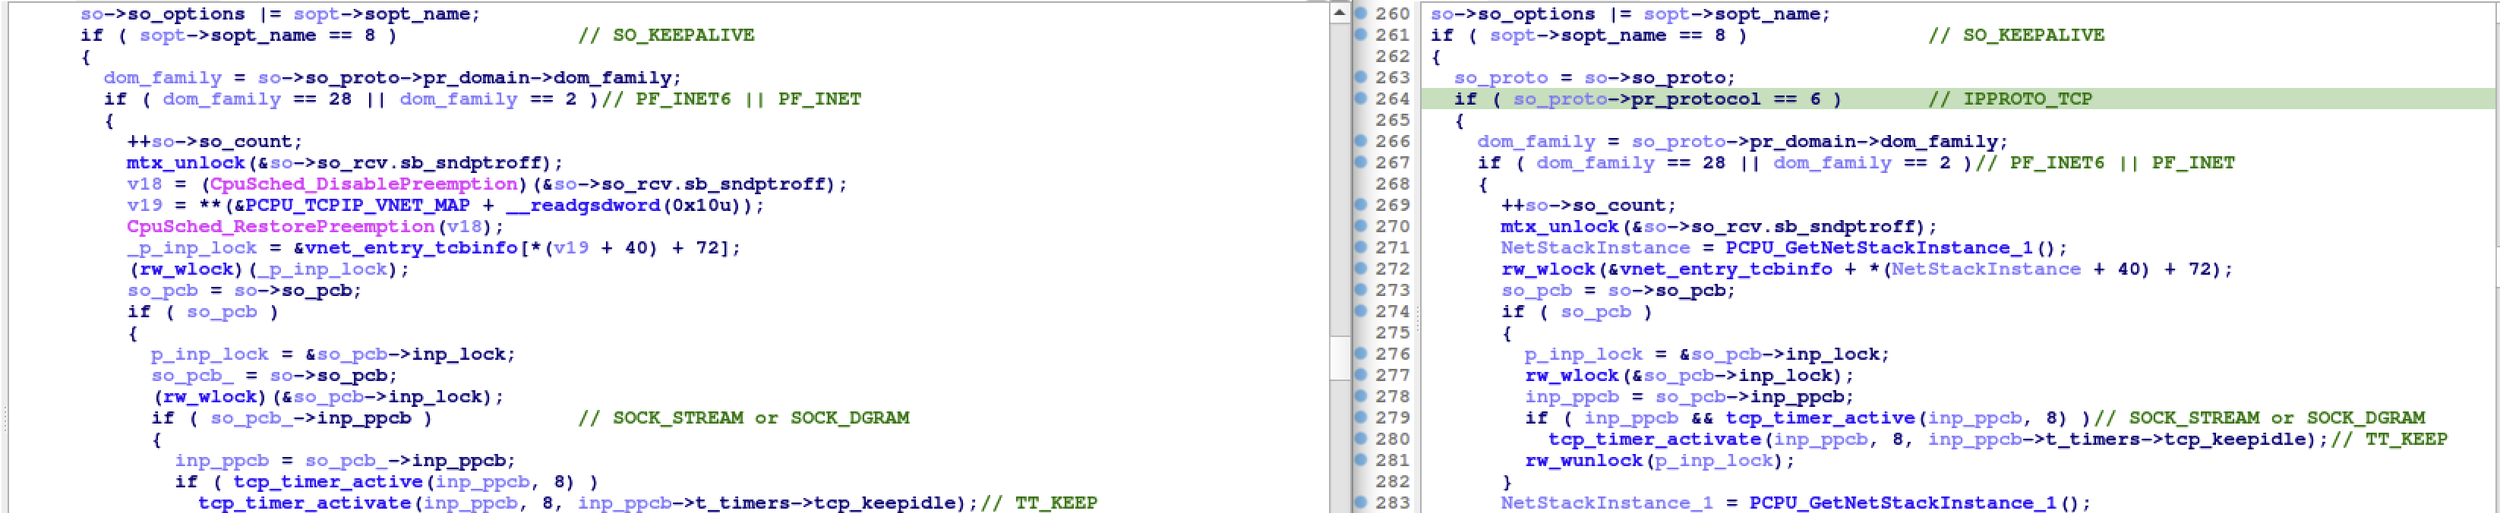Viewport: 2500px width, 513px height.
Task: Toggle breakpoint dot on line 261
Action: [x=1360, y=34]
